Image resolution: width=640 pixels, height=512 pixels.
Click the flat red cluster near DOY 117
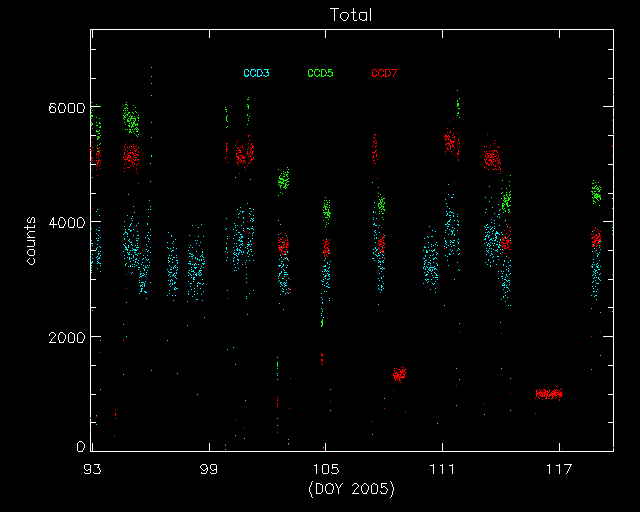[549, 394]
